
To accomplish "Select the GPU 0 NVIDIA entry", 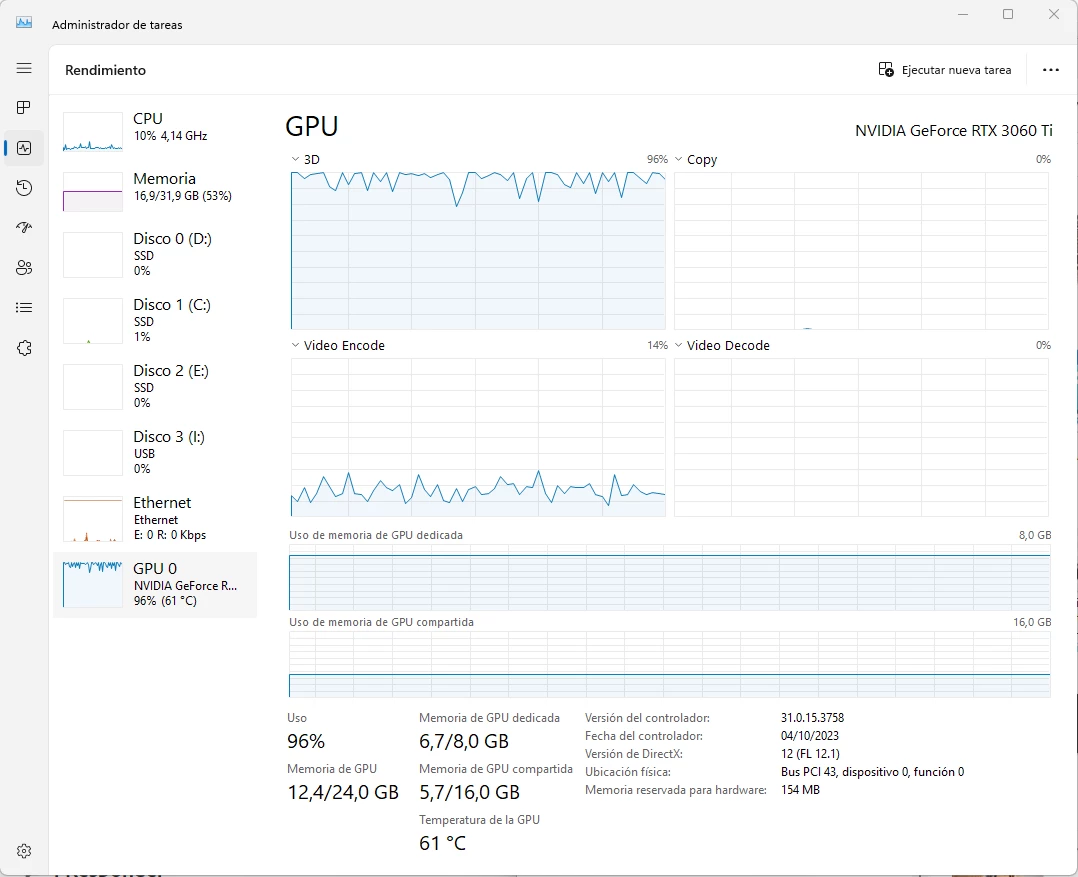I will click(x=155, y=585).
